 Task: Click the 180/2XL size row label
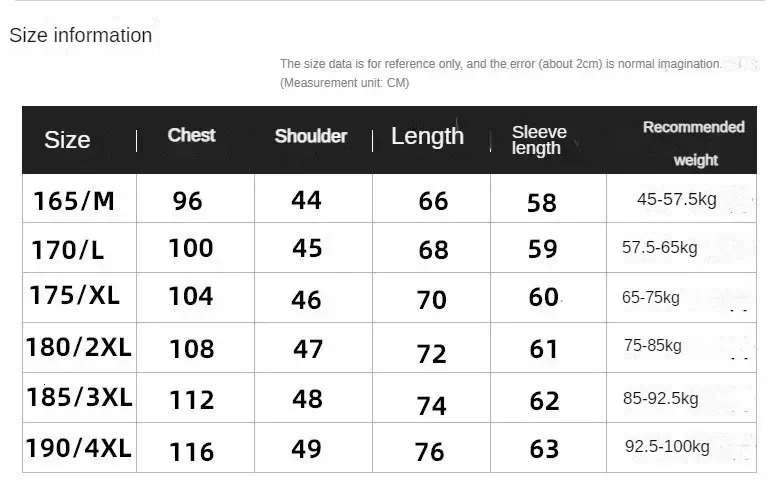(79, 348)
